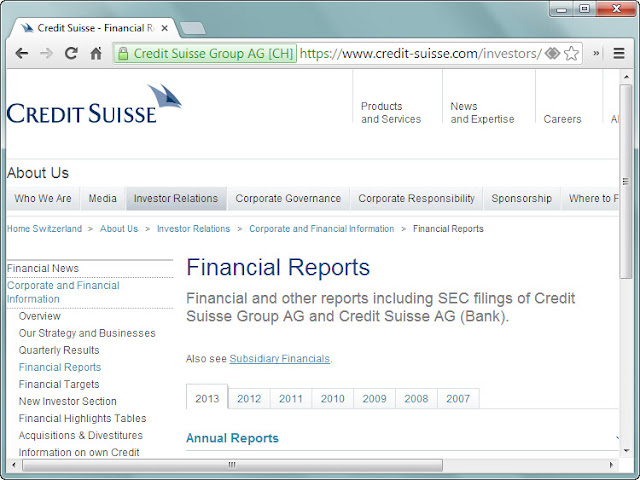The height and width of the screenshot is (480, 640).
Task: Open News and Expertise menu
Action: click(x=482, y=113)
